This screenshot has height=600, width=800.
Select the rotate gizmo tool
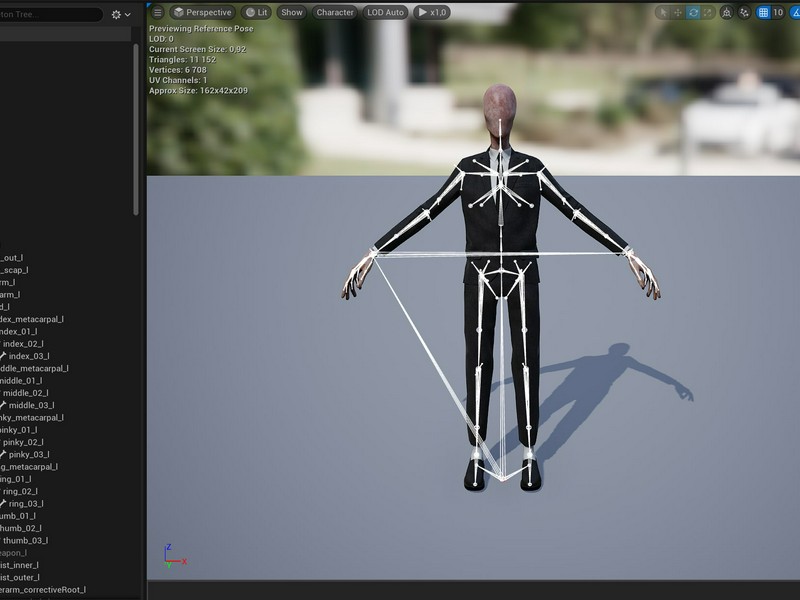(693, 13)
